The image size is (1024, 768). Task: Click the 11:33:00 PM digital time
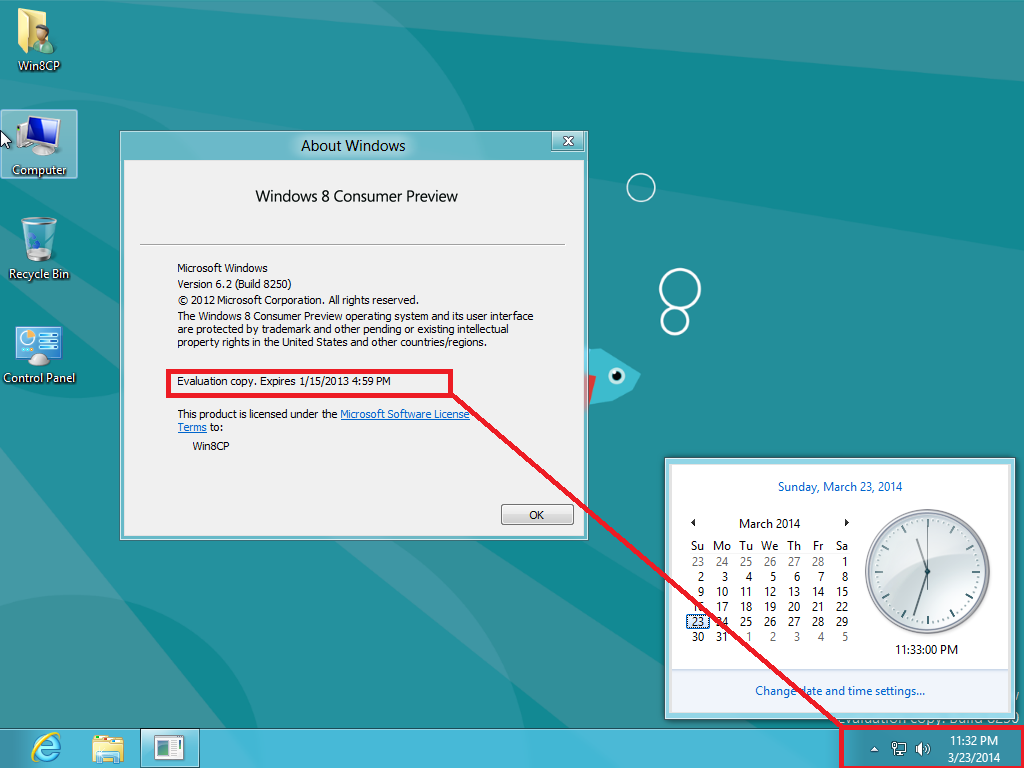(926, 650)
